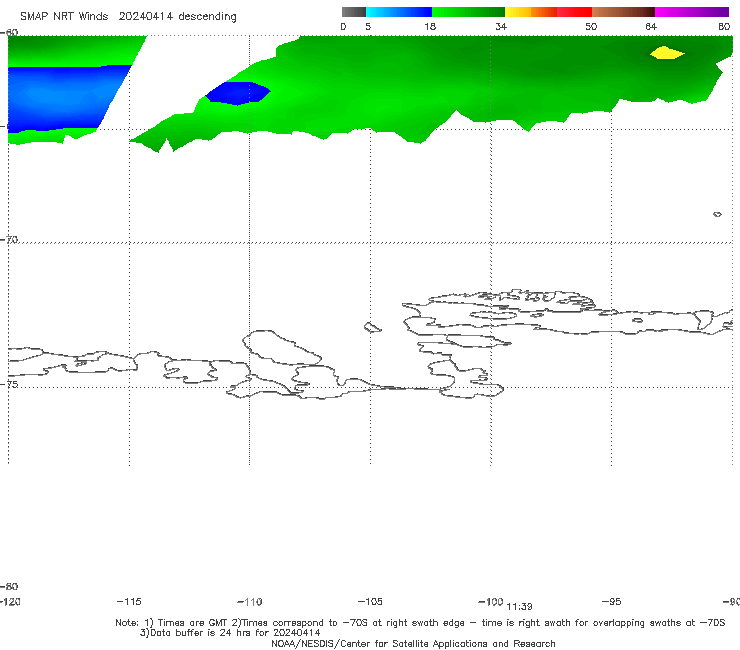
Task: Click the NOAA/NESDIS credit line
Action: 413,644
